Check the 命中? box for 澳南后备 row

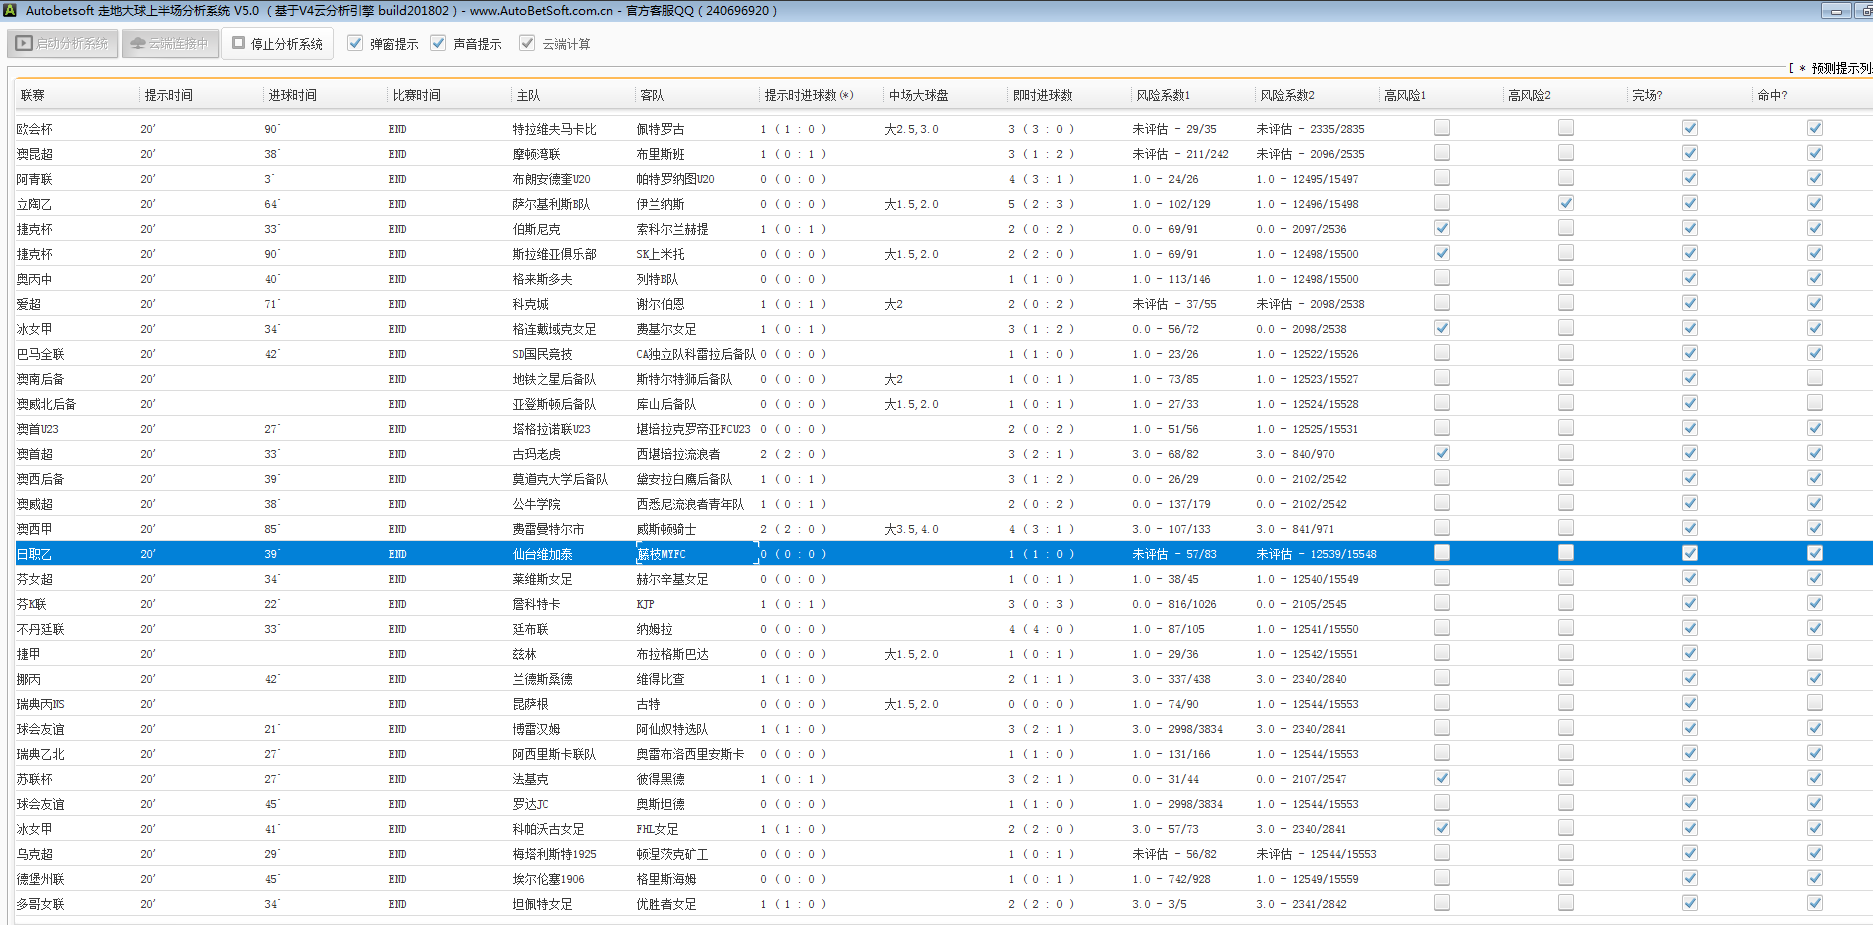click(1814, 378)
